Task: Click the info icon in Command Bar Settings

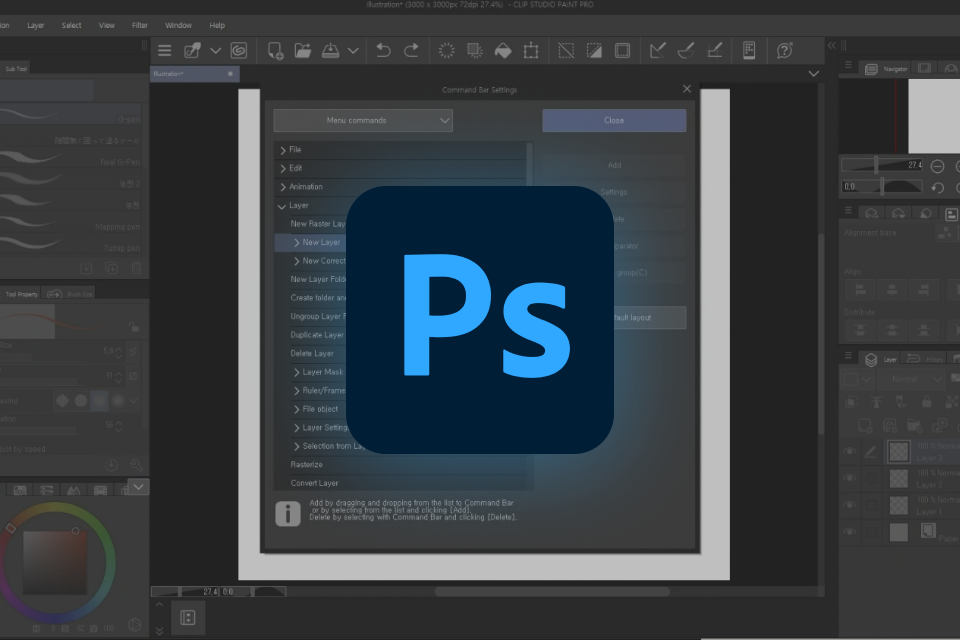Action: point(288,513)
